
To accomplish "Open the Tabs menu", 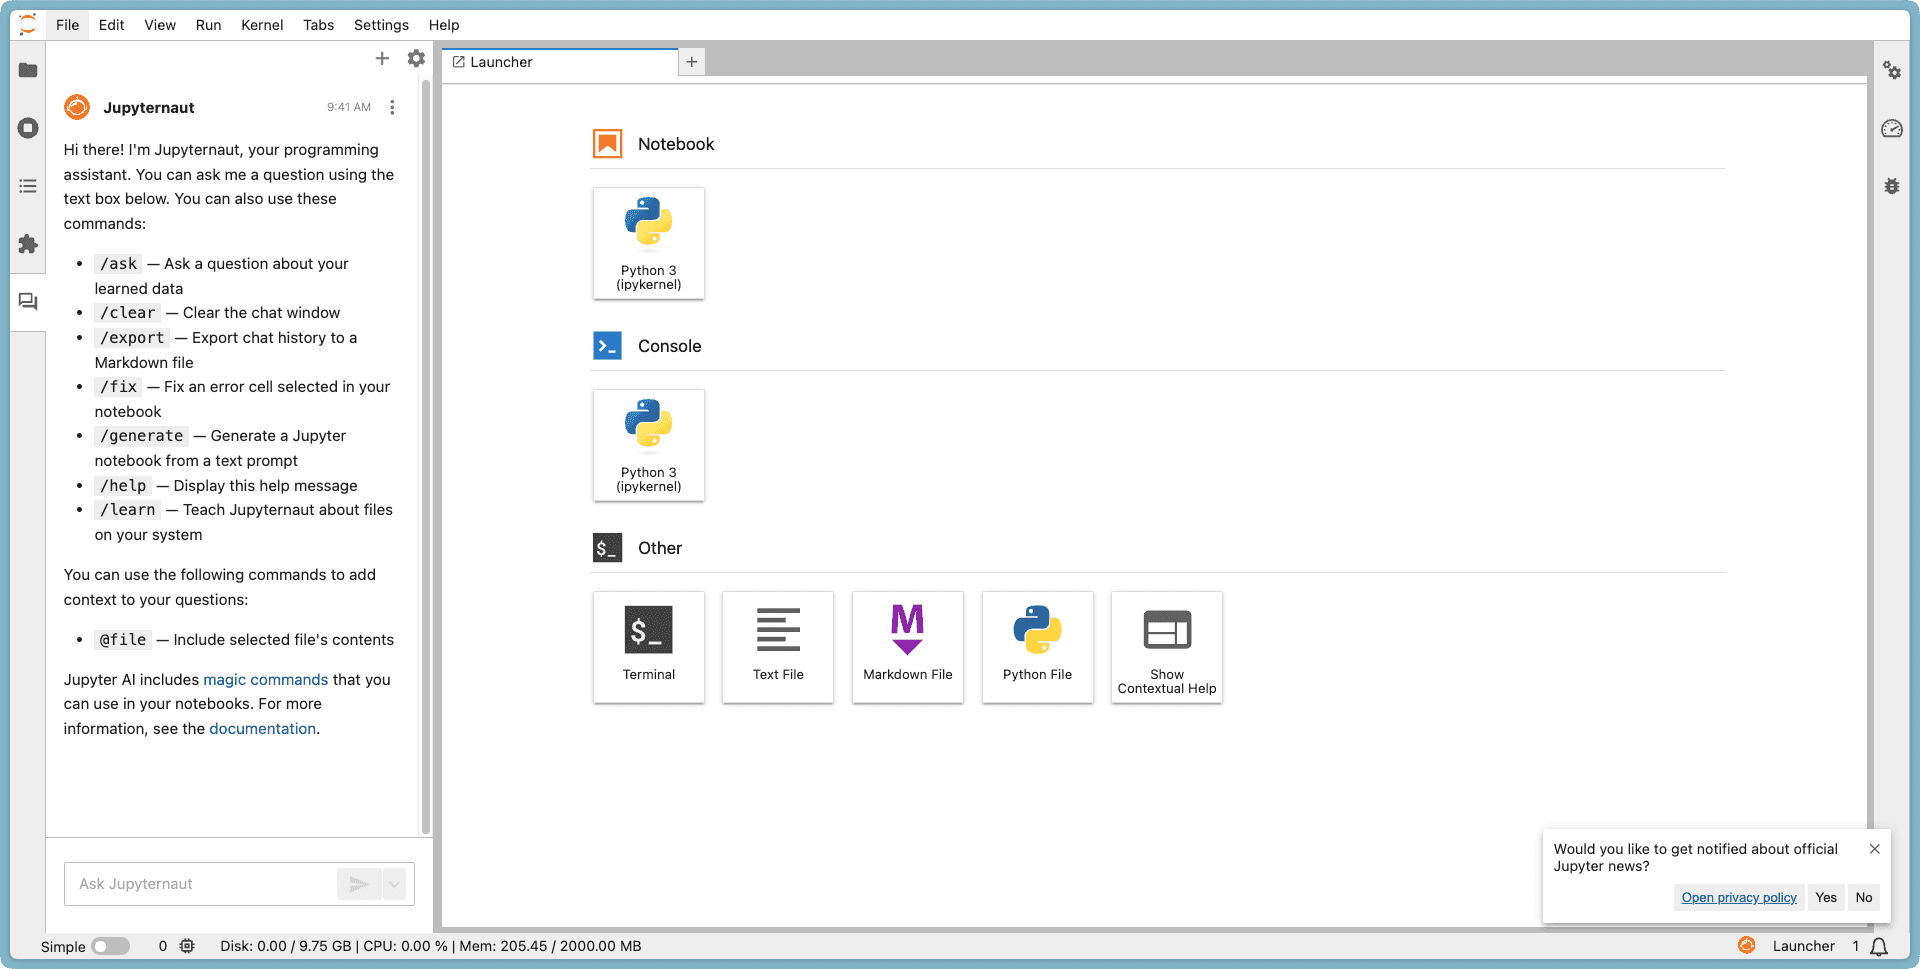I will tap(319, 25).
